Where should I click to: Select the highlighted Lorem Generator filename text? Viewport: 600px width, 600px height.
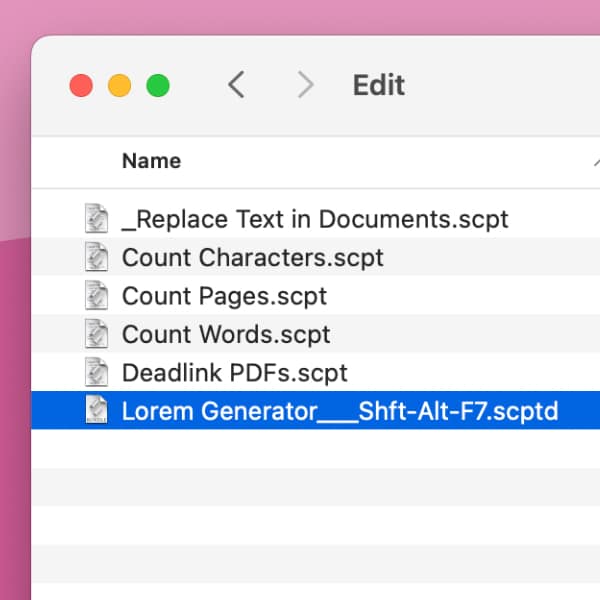pyautogui.click(x=339, y=411)
